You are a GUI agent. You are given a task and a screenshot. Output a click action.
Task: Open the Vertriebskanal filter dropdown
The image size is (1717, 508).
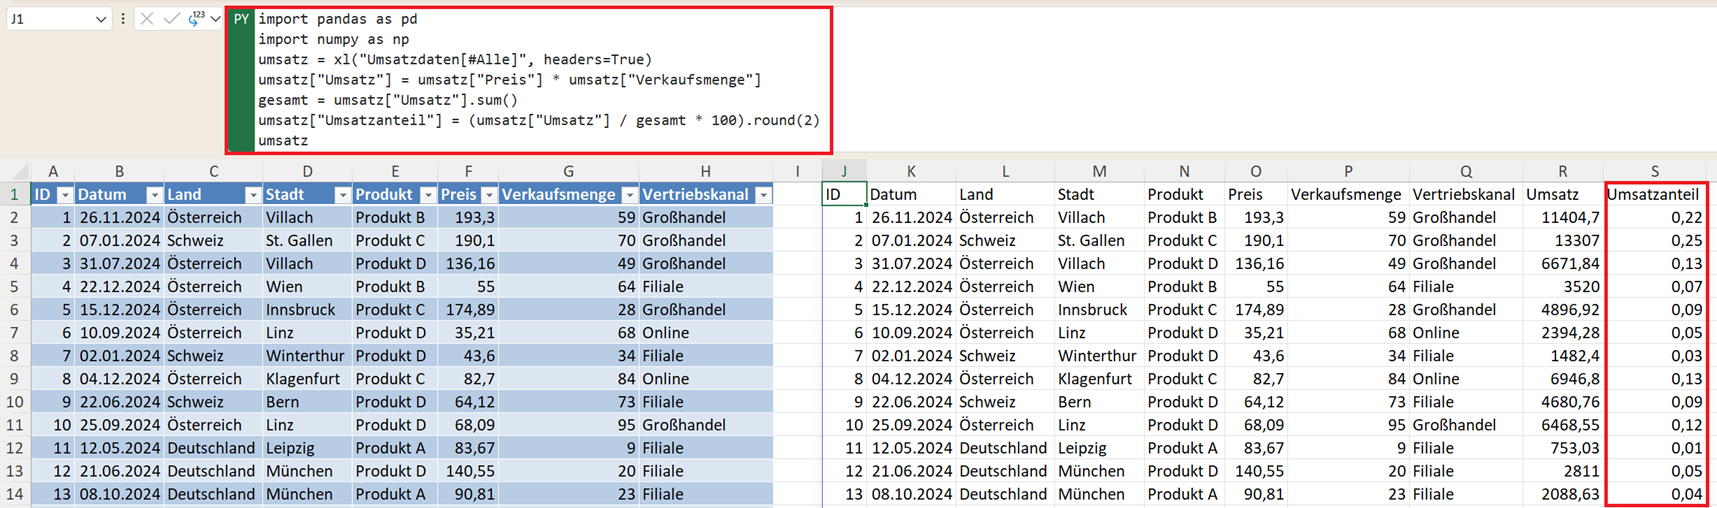[763, 195]
